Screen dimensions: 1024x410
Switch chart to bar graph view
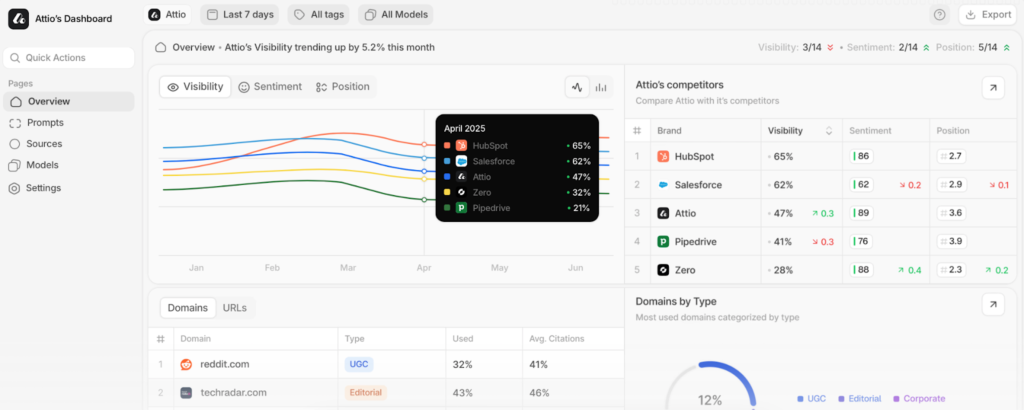[x=601, y=87]
